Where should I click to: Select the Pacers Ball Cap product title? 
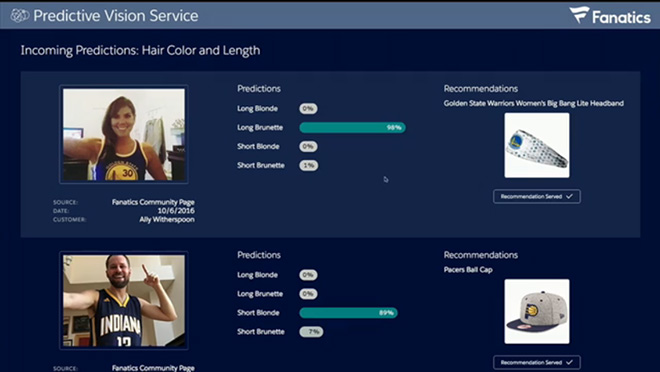point(468,270)
